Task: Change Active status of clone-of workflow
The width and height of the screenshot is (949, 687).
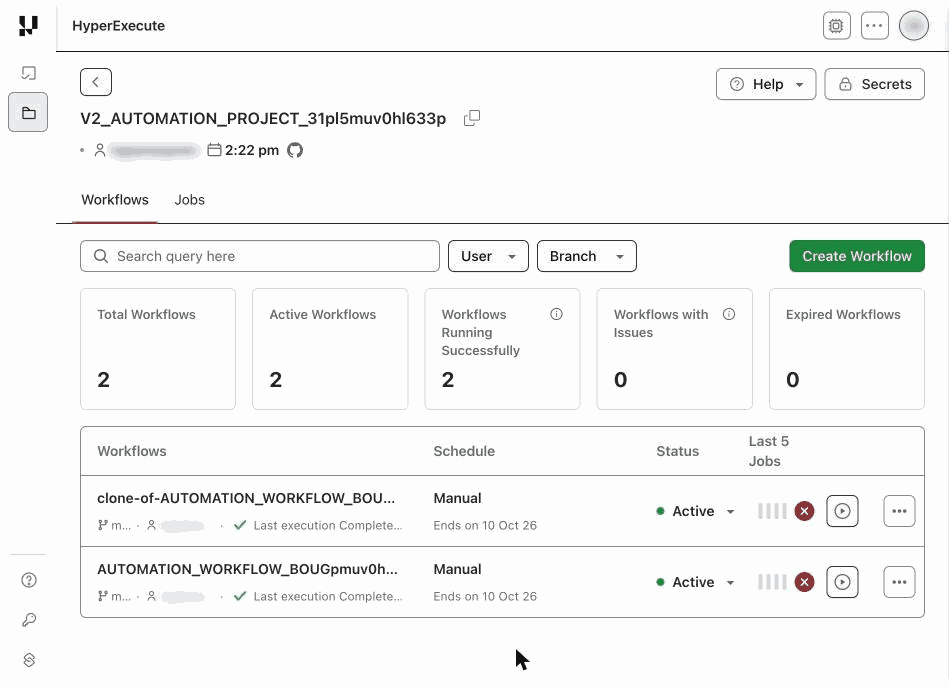Action: point(696,511)
